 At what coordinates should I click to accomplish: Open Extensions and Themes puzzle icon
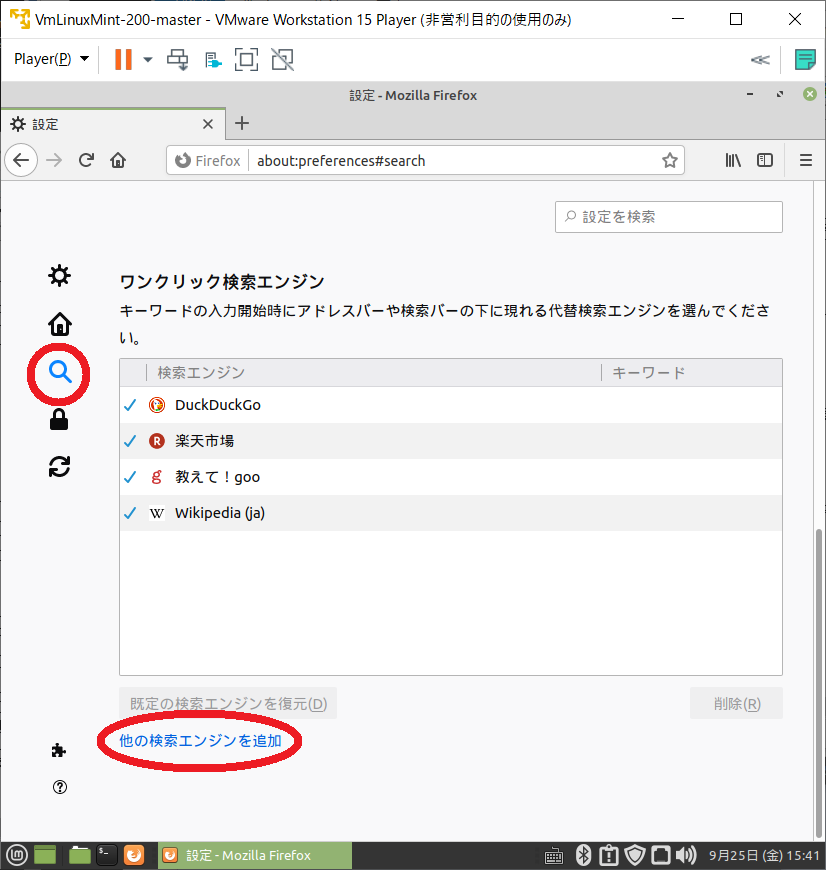coord(59,751)
